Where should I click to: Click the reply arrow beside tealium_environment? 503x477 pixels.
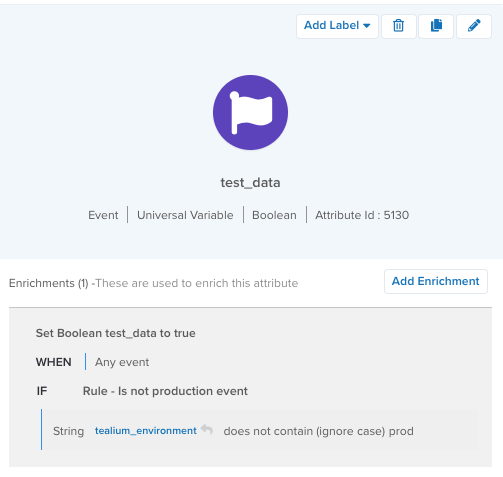(x=207, y=429)
